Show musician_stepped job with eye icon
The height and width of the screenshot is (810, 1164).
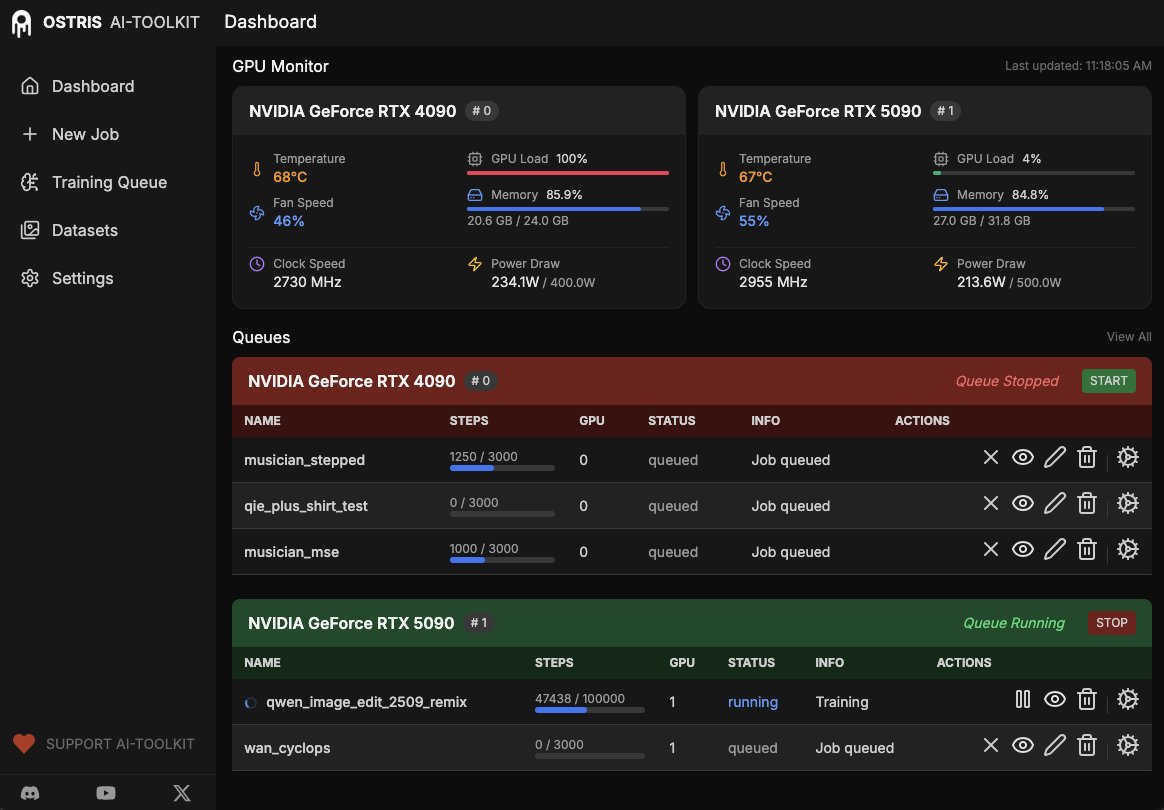point(1023,457)
